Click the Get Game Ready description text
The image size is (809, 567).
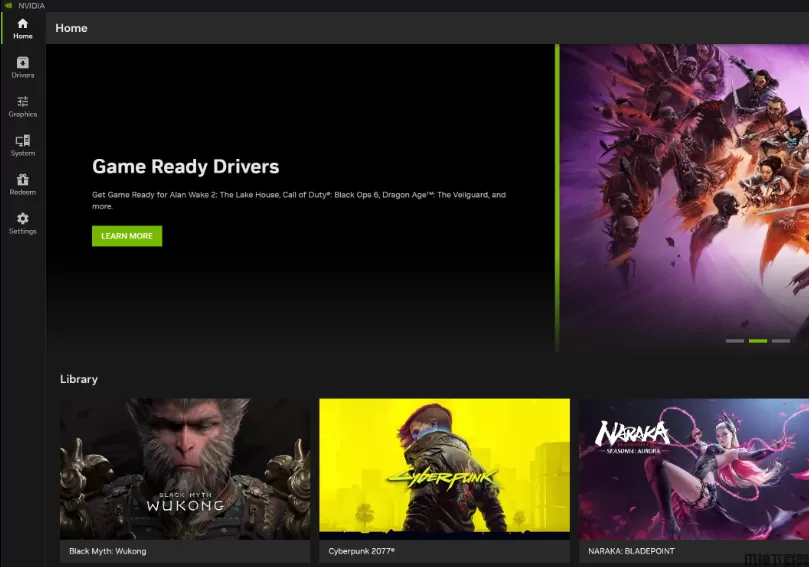coord(299,200)
